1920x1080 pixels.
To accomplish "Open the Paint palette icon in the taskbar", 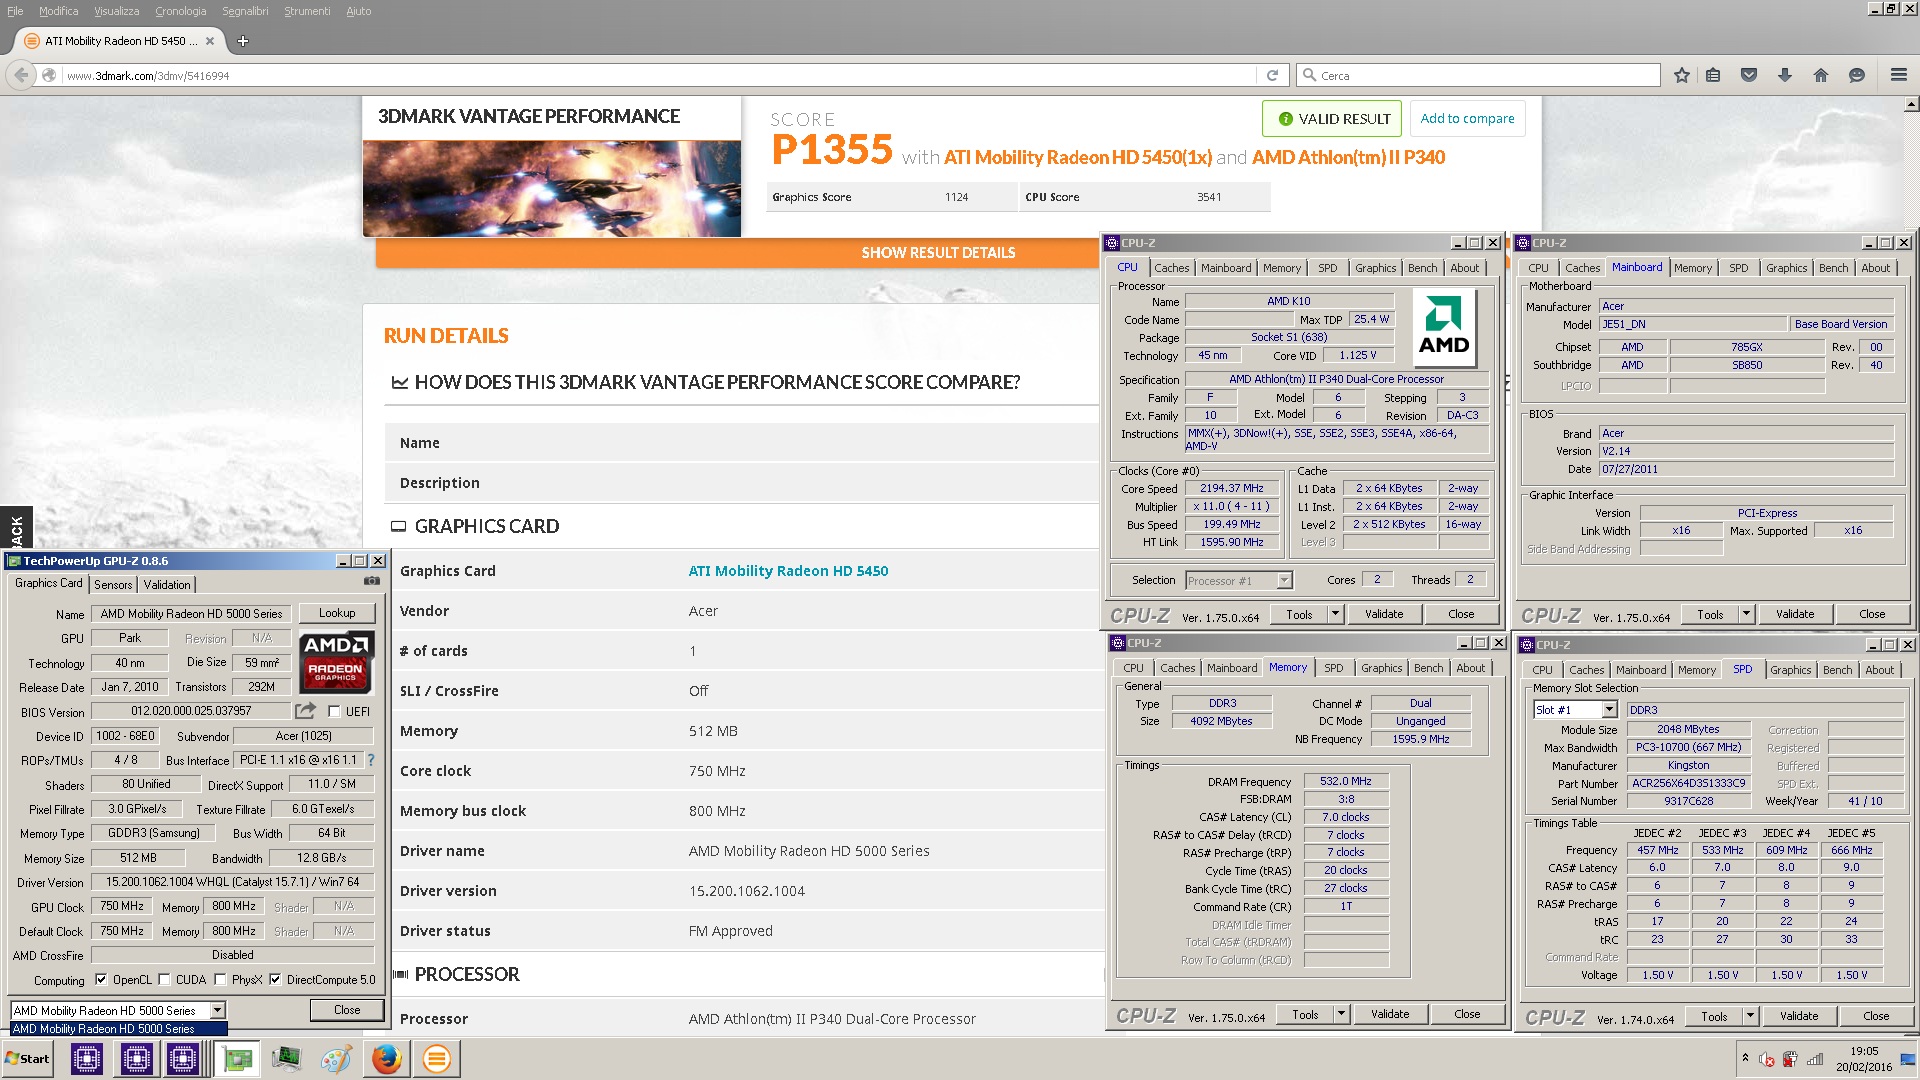I will pyautogui.click(x=336, y=1059).
